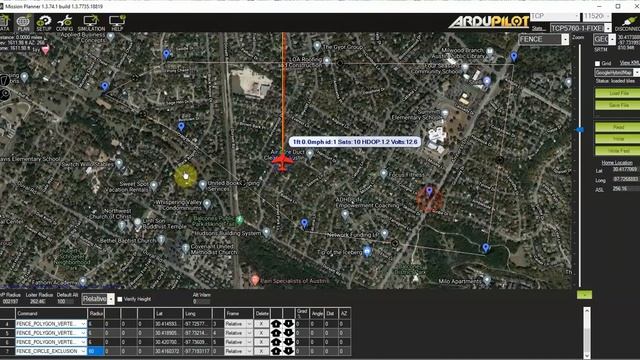Click the ArduPilot logo
The width and height of the screenshot is (640, 360).
pos(489,22)
